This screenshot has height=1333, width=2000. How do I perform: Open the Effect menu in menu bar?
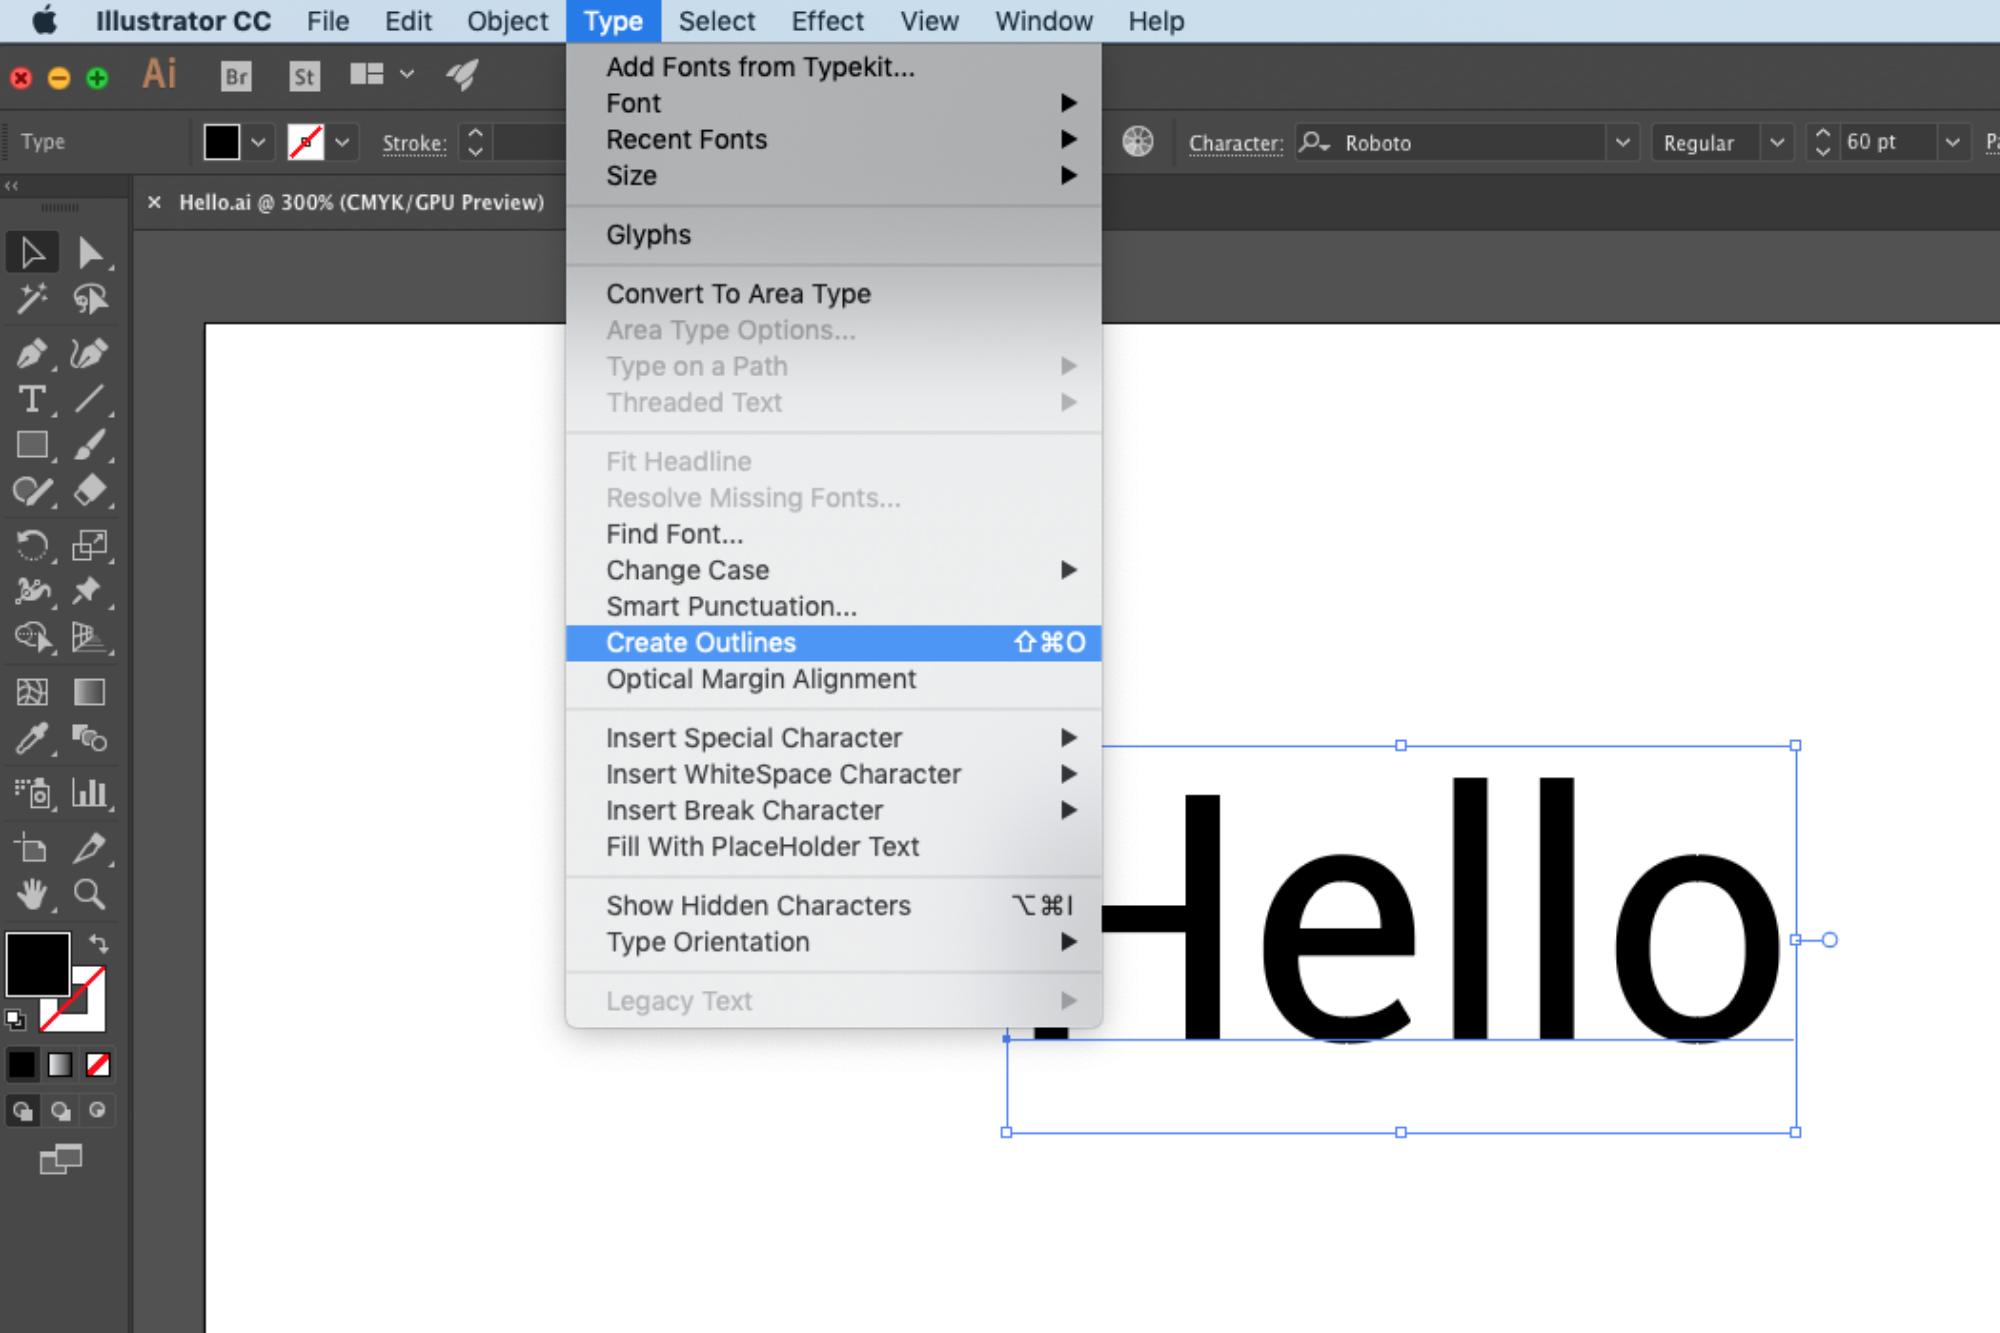830,21
